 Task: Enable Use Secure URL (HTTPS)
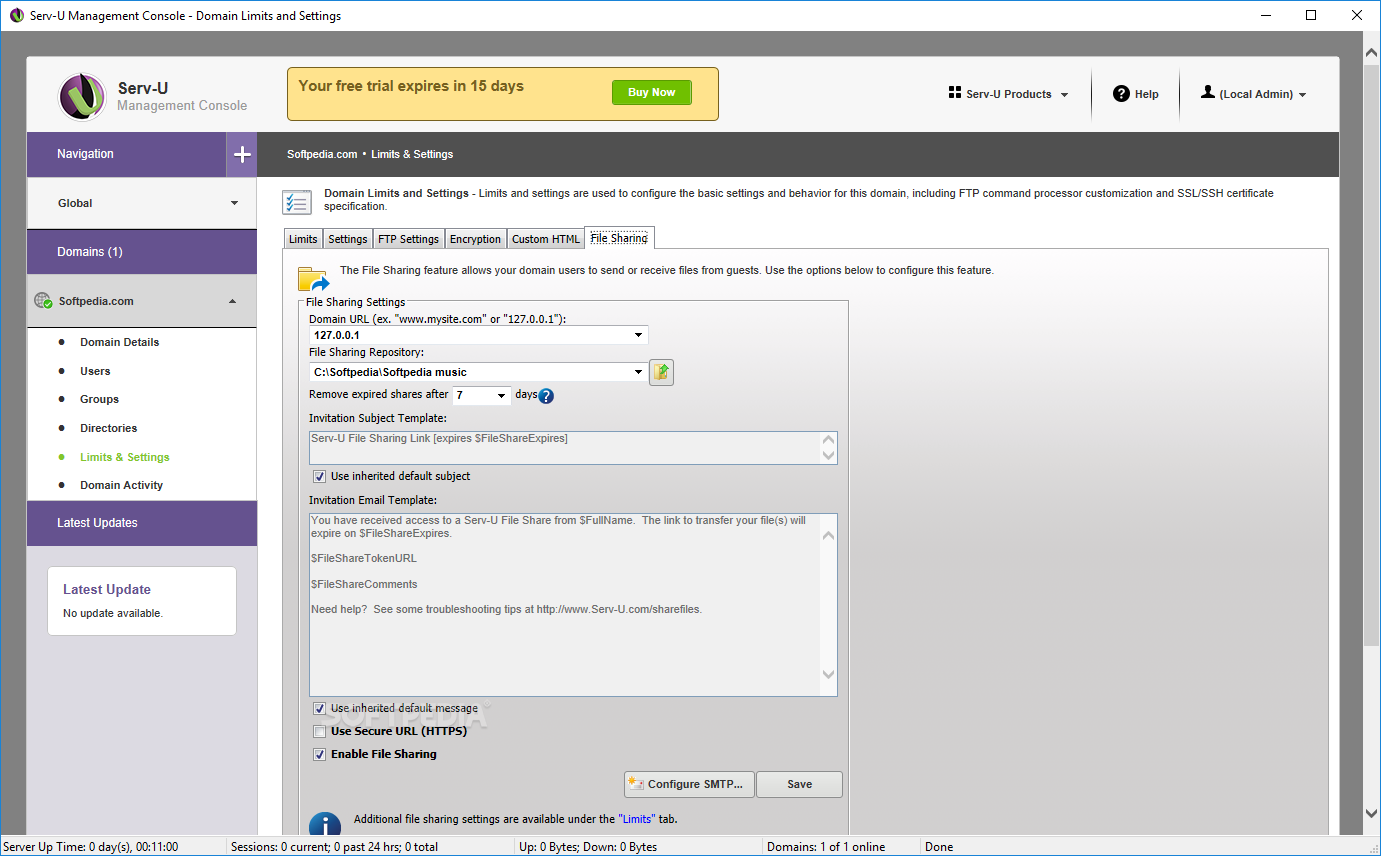point(320,731)
